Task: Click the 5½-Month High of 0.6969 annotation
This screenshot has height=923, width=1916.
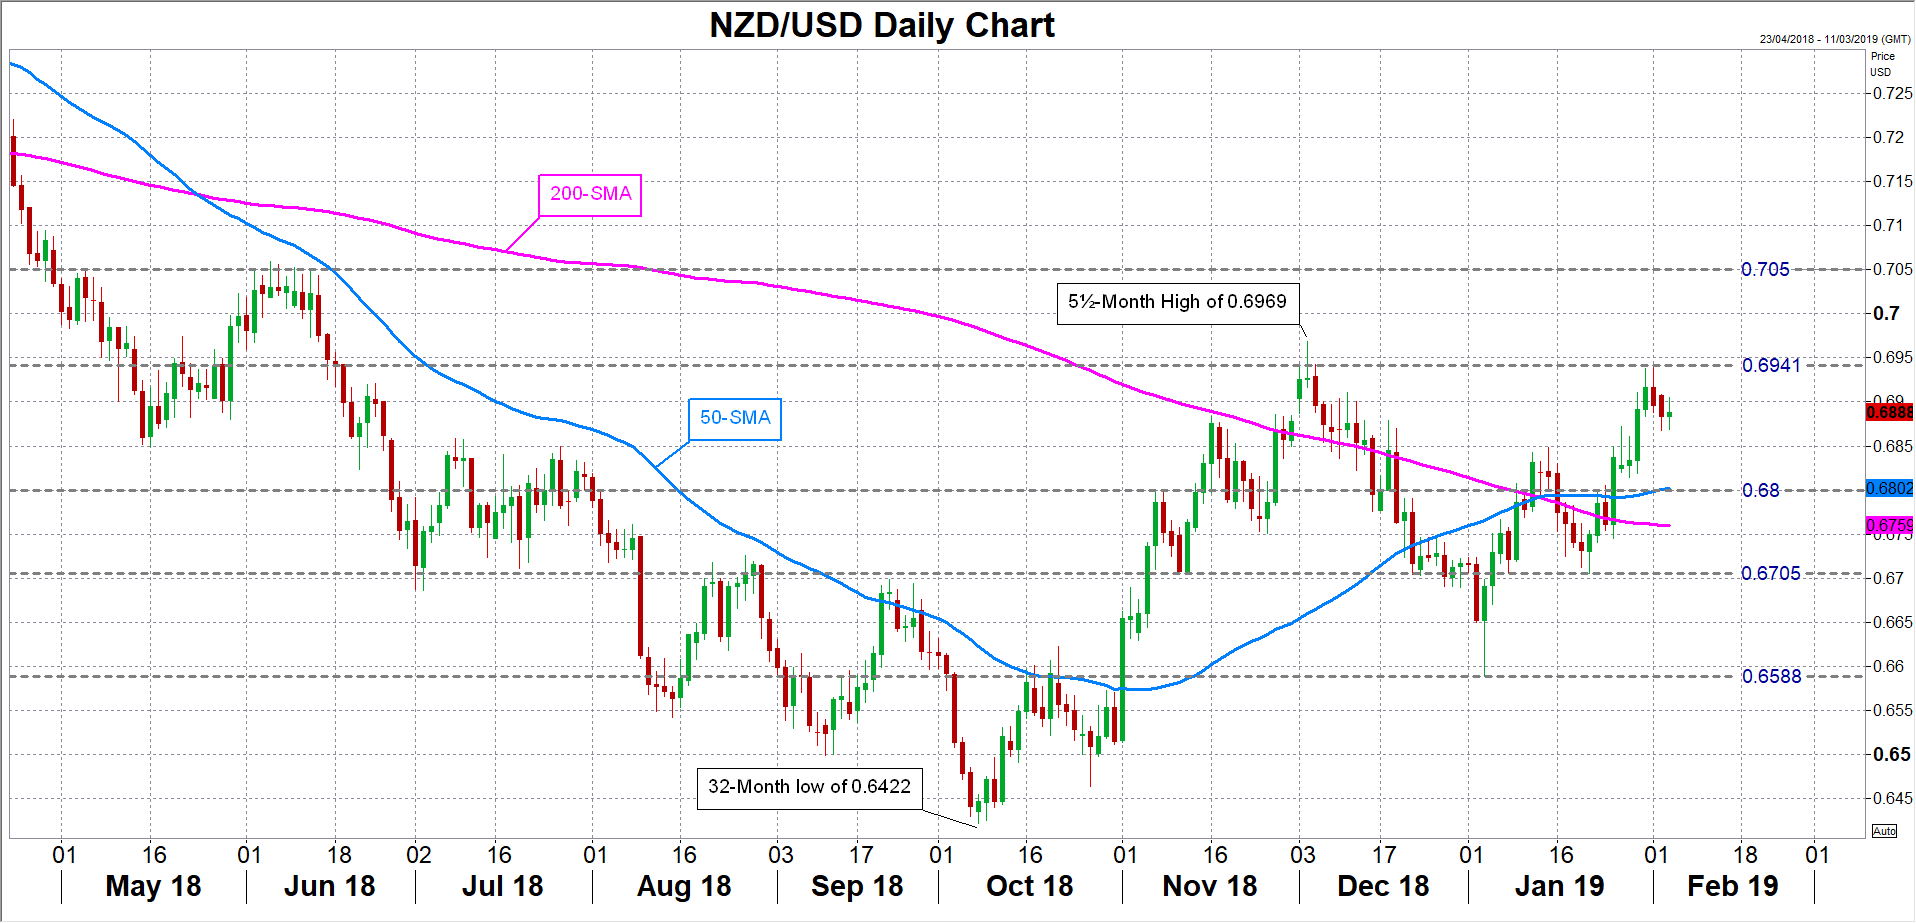Action: click(x=1177, y=302)
